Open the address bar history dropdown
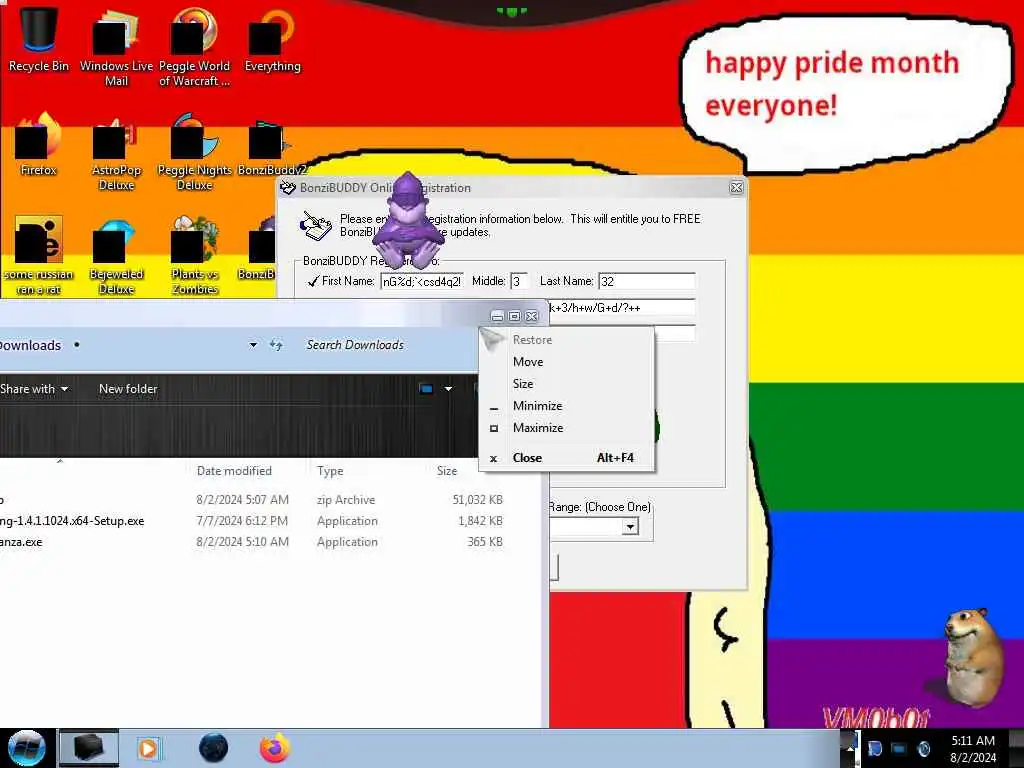 [253, 345]
